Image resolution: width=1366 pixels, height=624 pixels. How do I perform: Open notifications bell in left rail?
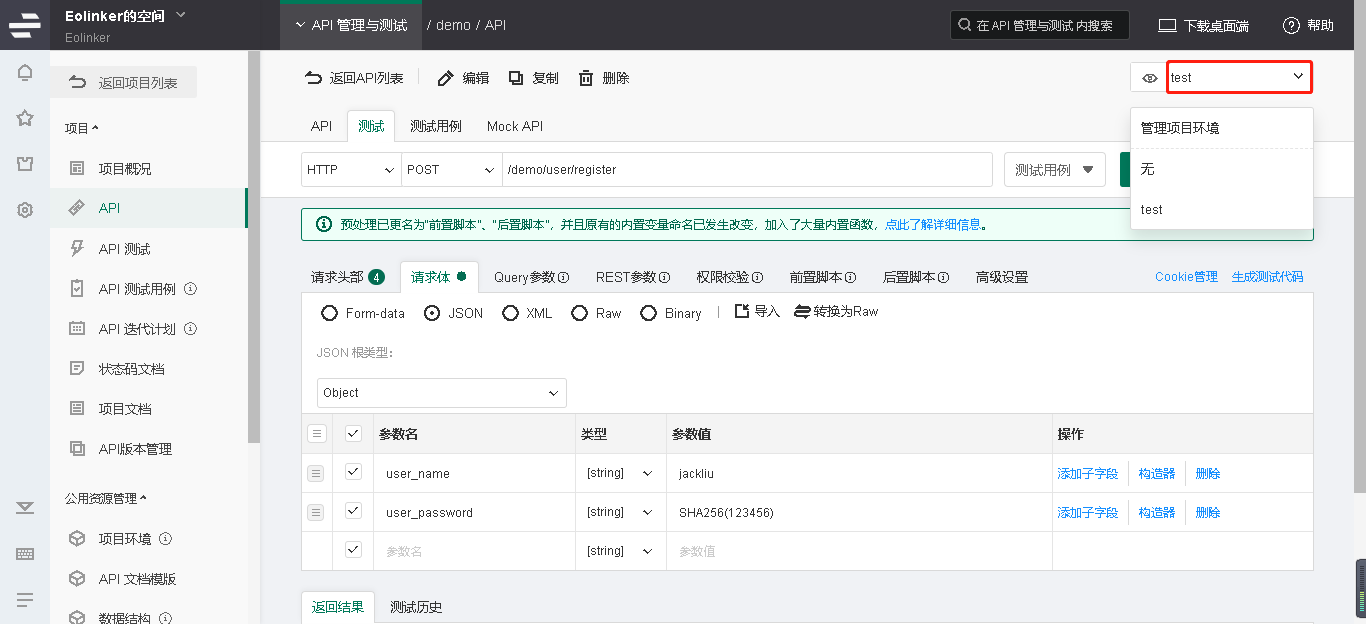pos(25,73)
